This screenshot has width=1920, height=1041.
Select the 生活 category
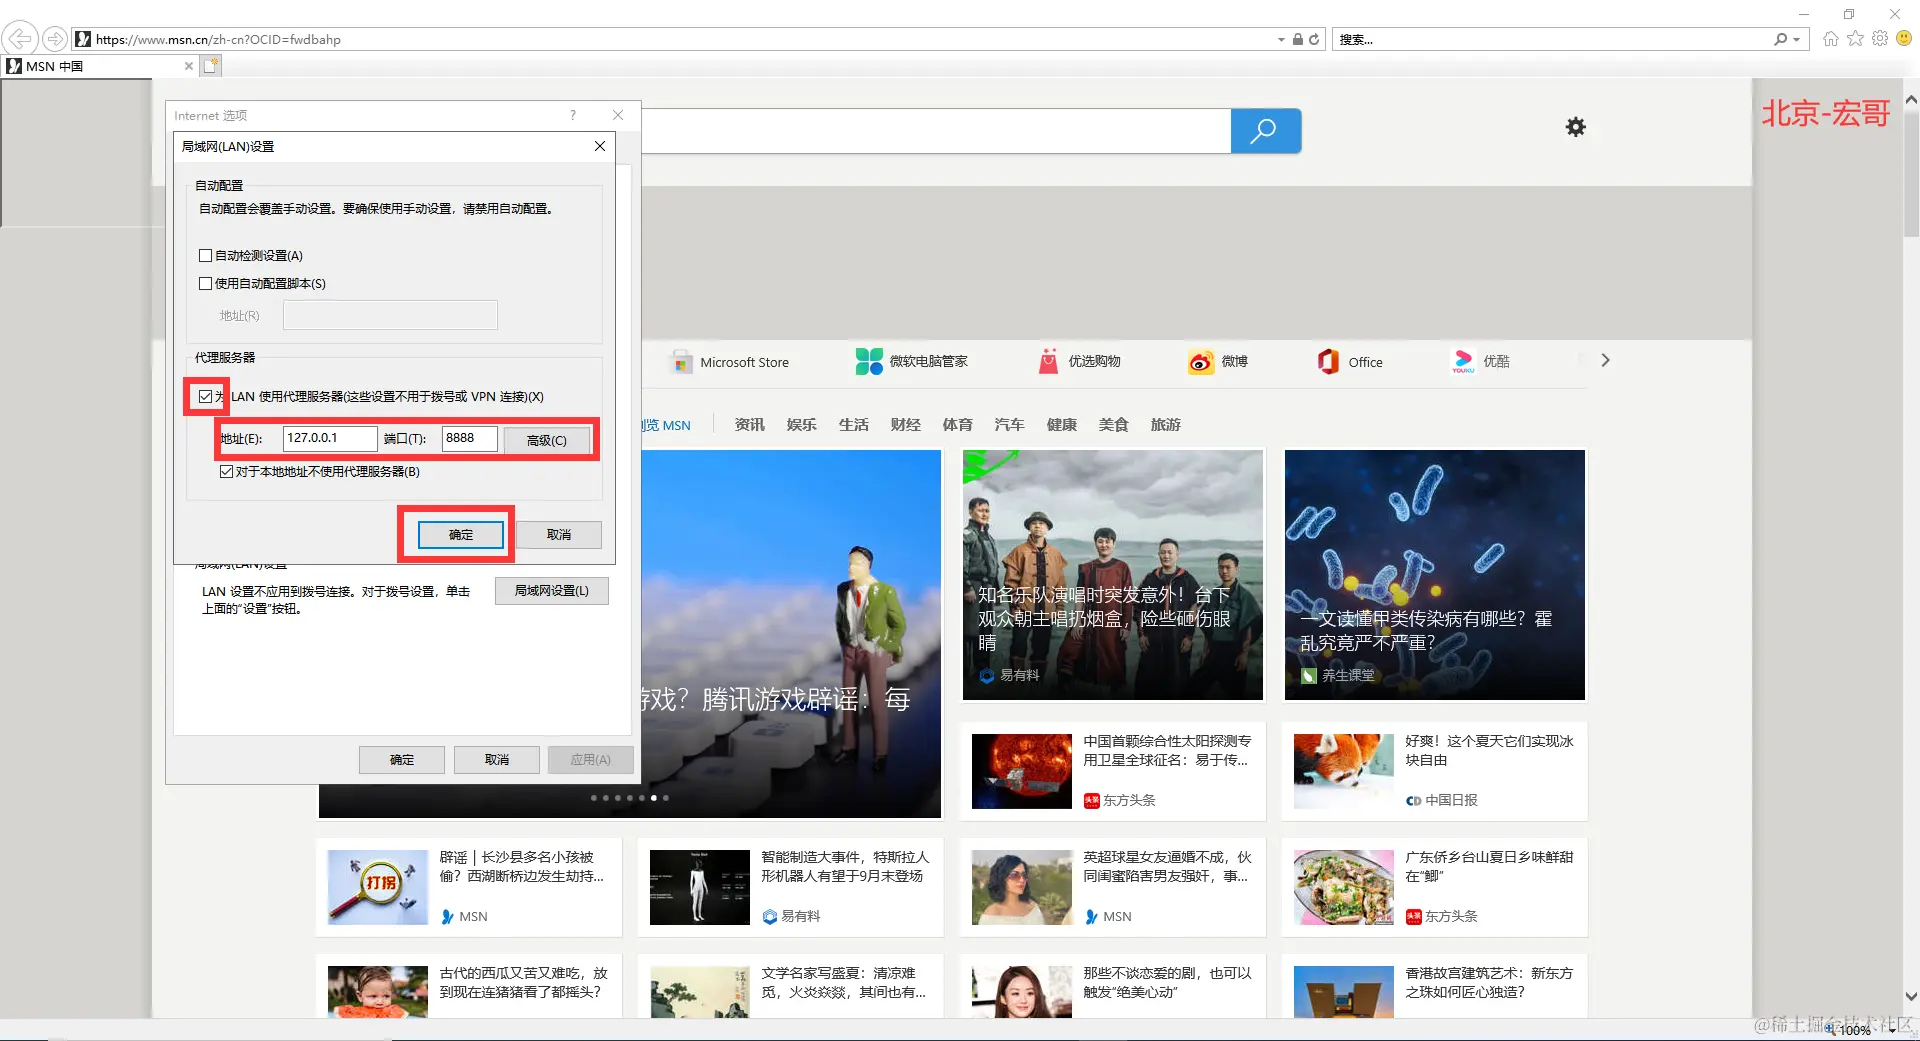pos(854,425)
